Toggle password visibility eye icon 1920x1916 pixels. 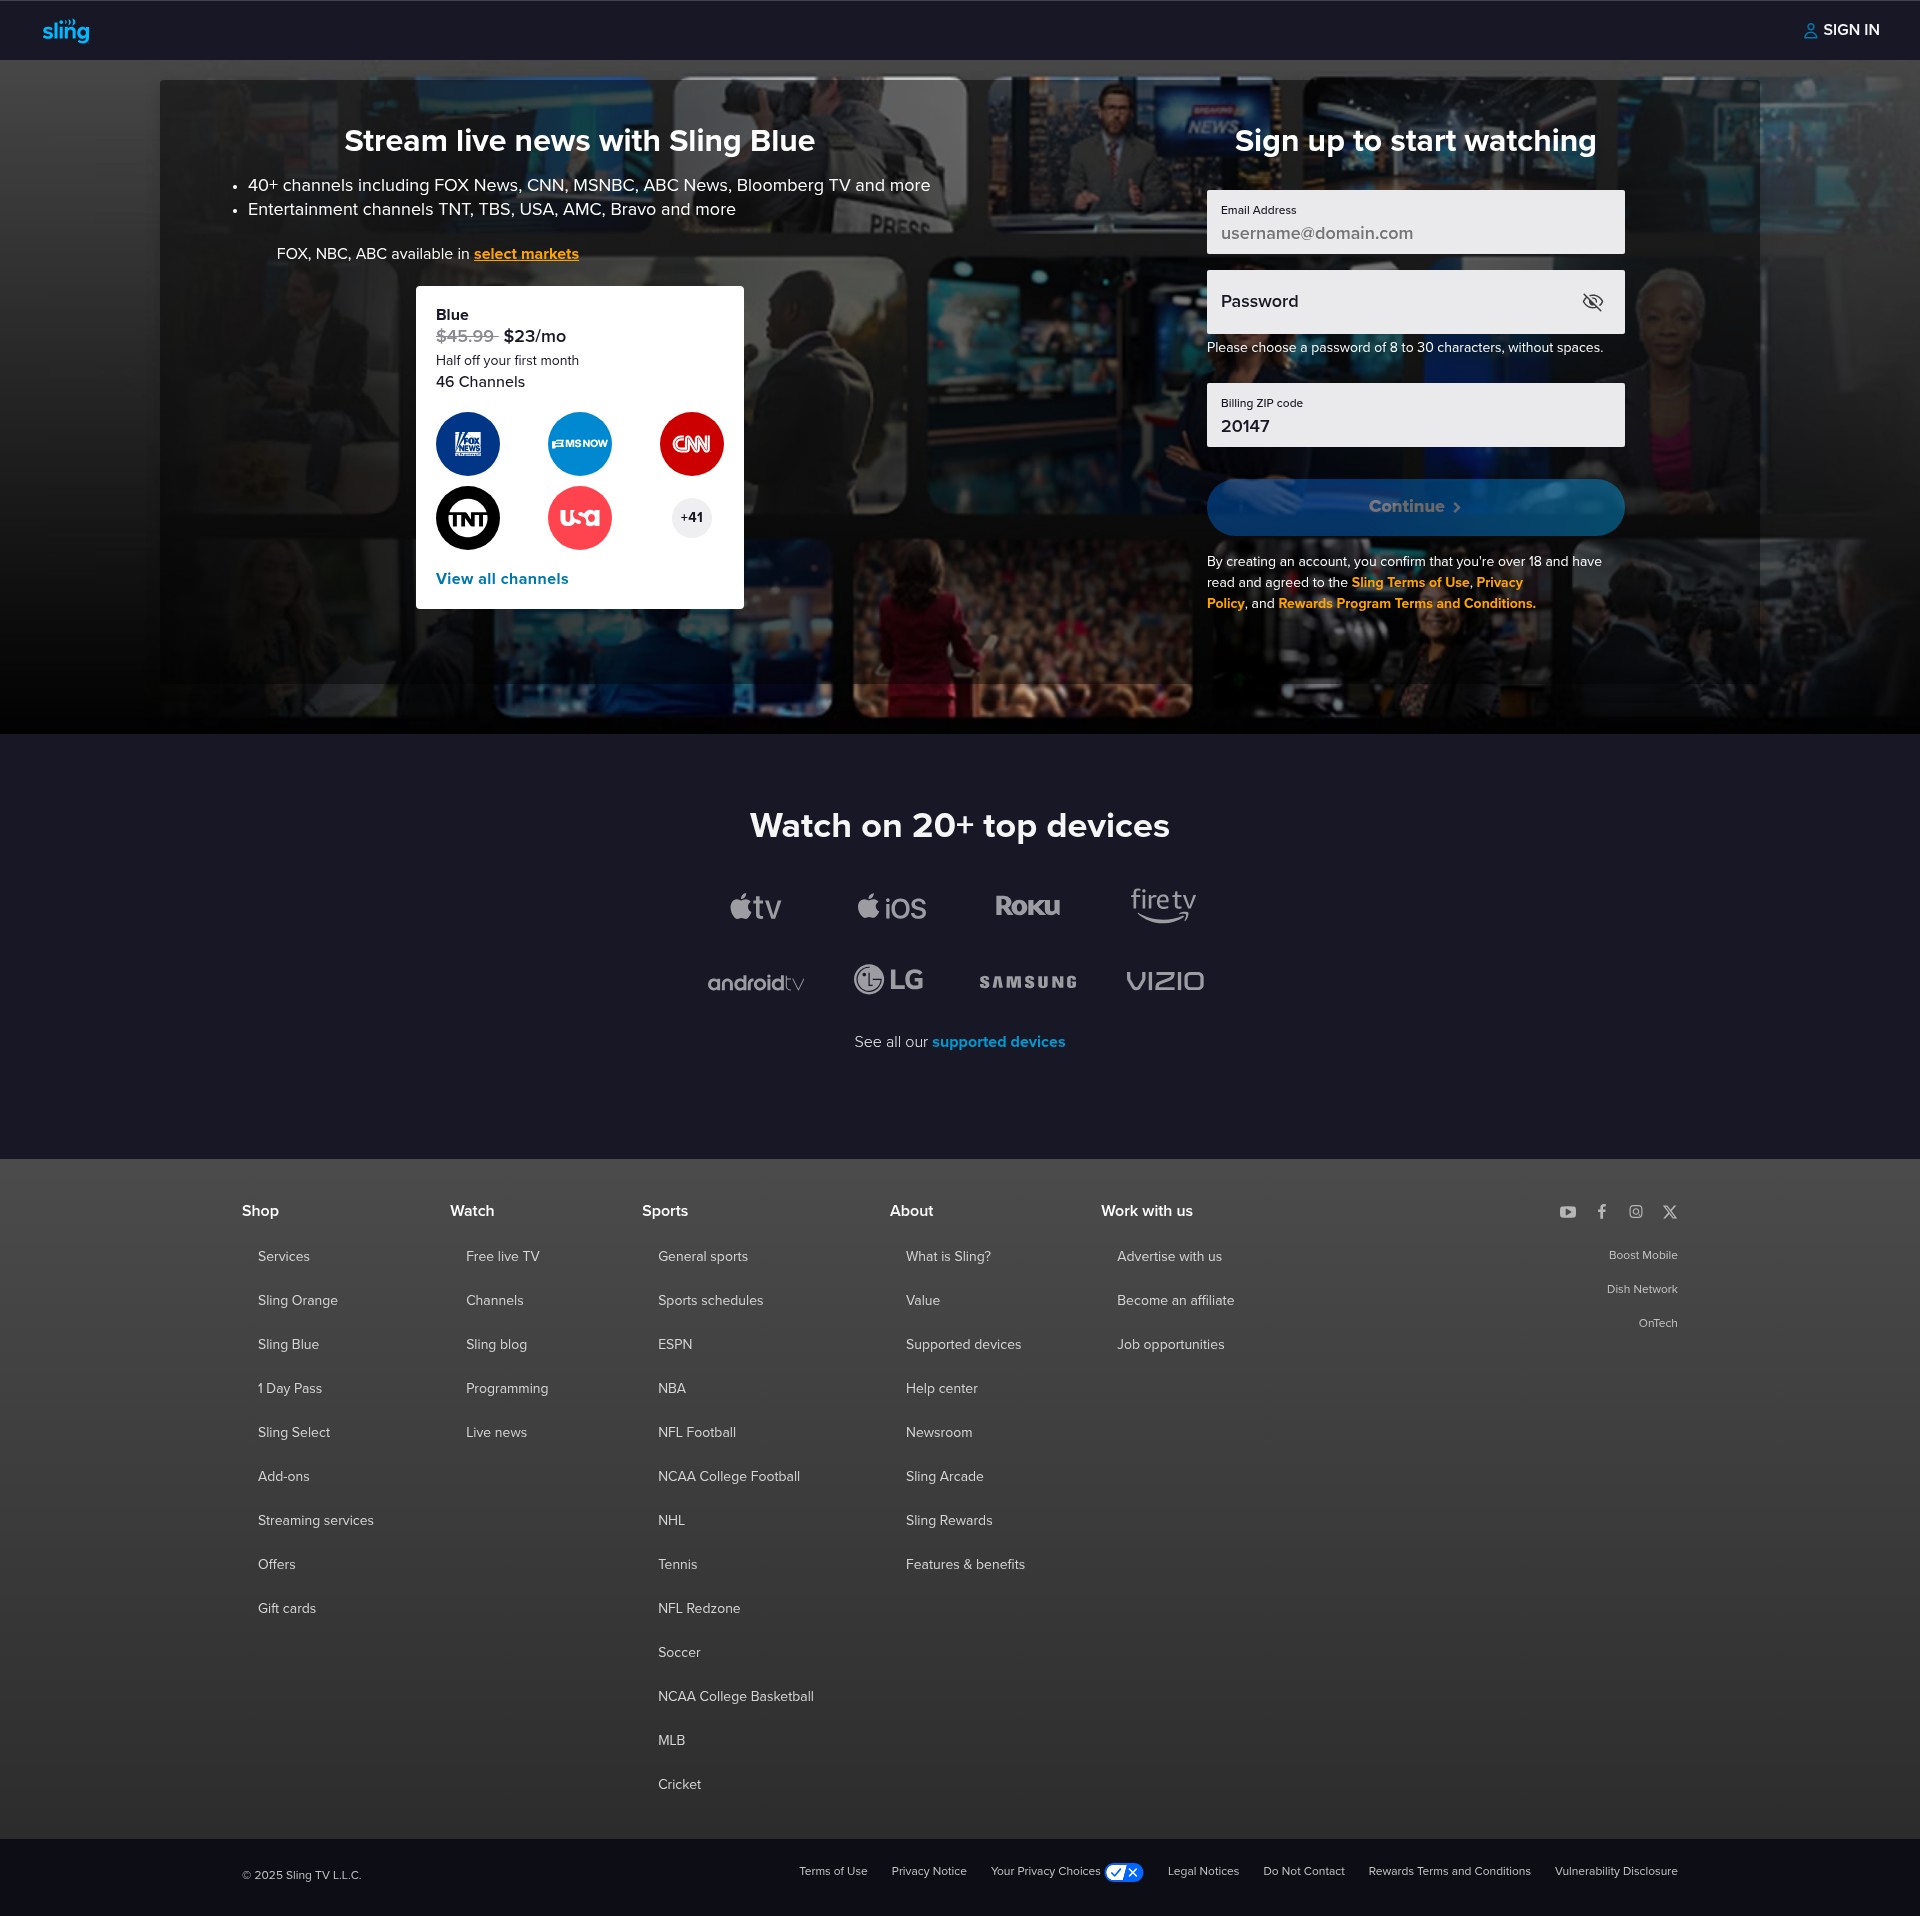1593,302
